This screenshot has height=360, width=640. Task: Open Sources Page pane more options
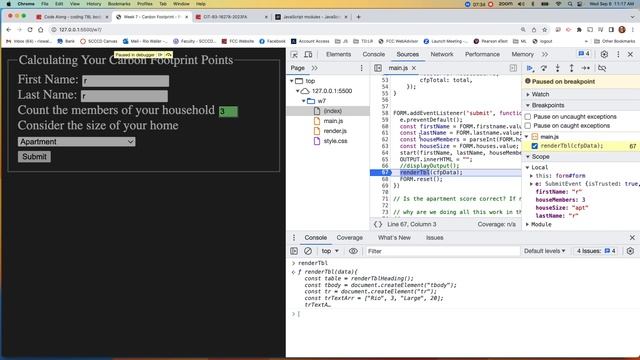pyautogui.click(x=361, y=68)
